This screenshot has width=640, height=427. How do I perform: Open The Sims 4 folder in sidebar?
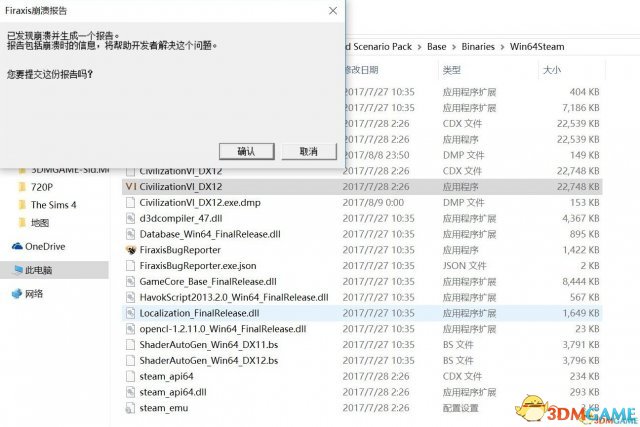coord(53,205)
